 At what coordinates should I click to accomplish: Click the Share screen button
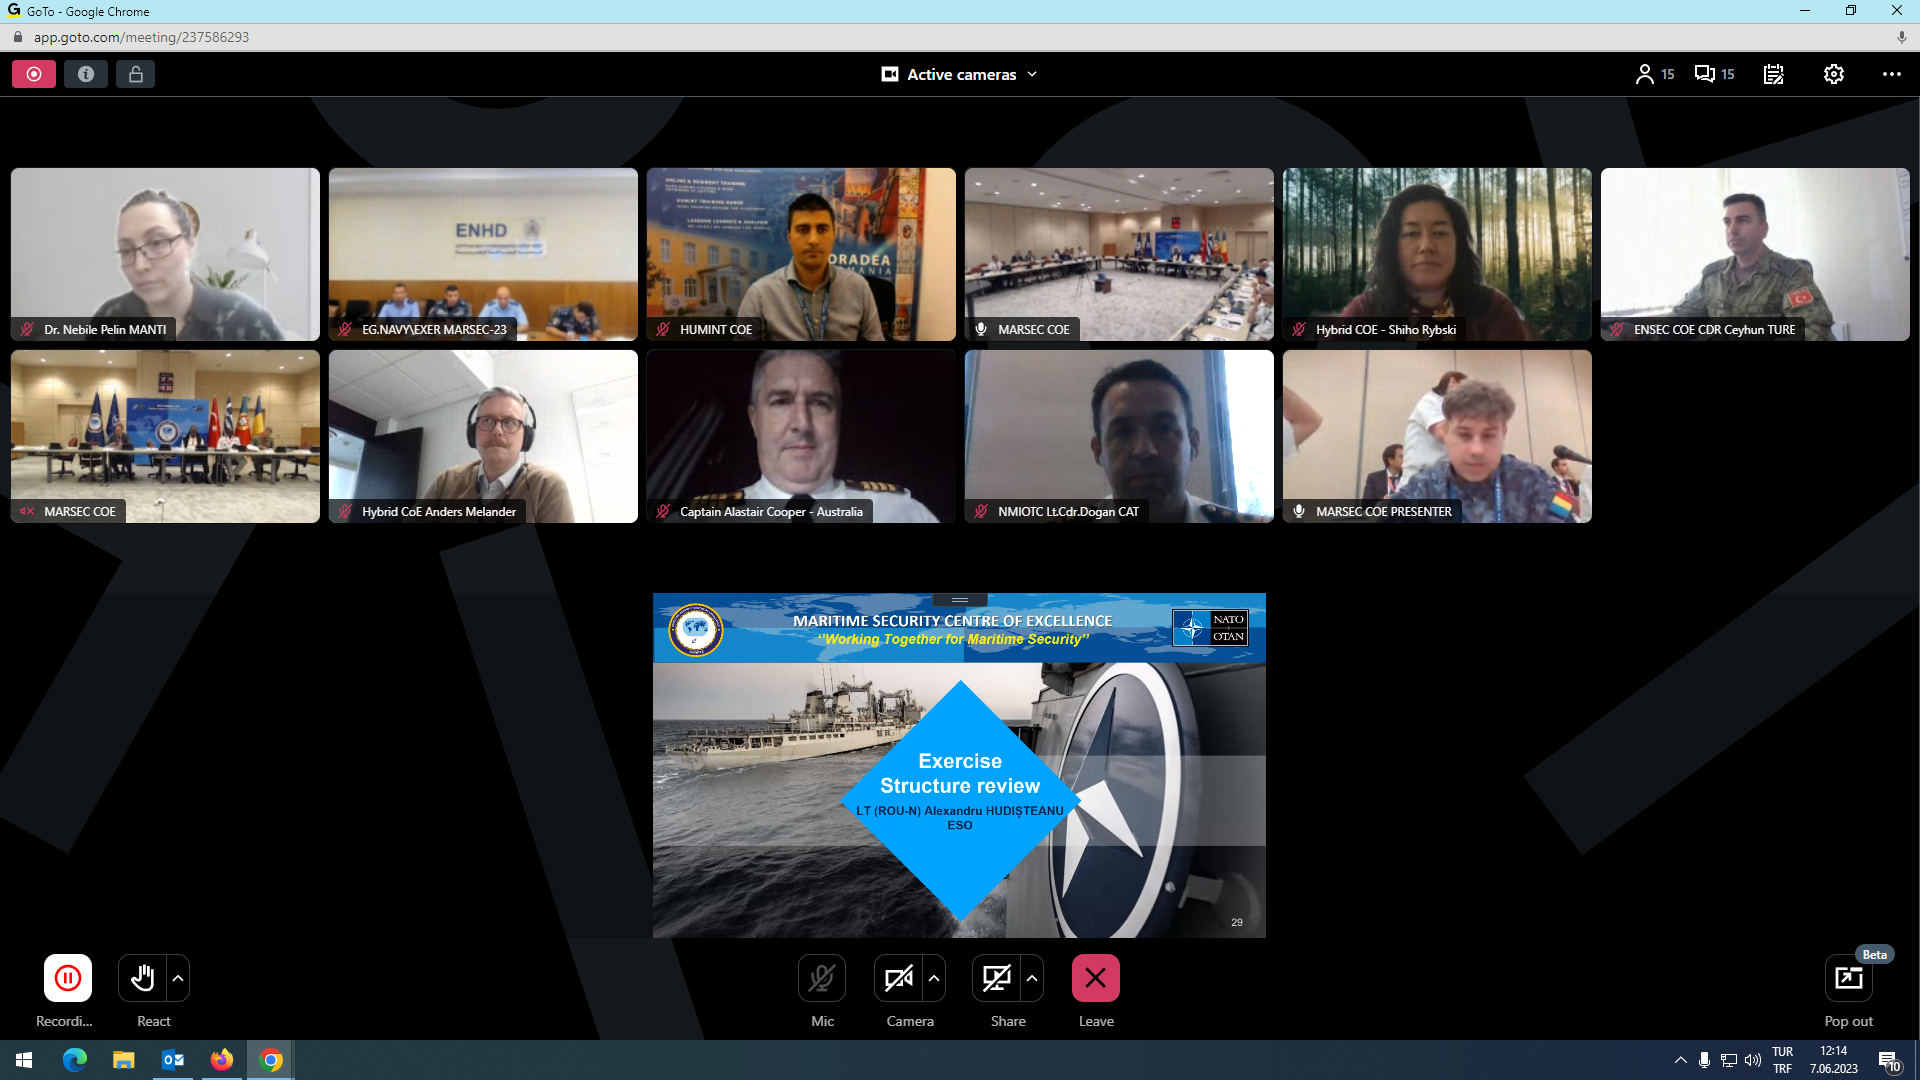point(997,978)
